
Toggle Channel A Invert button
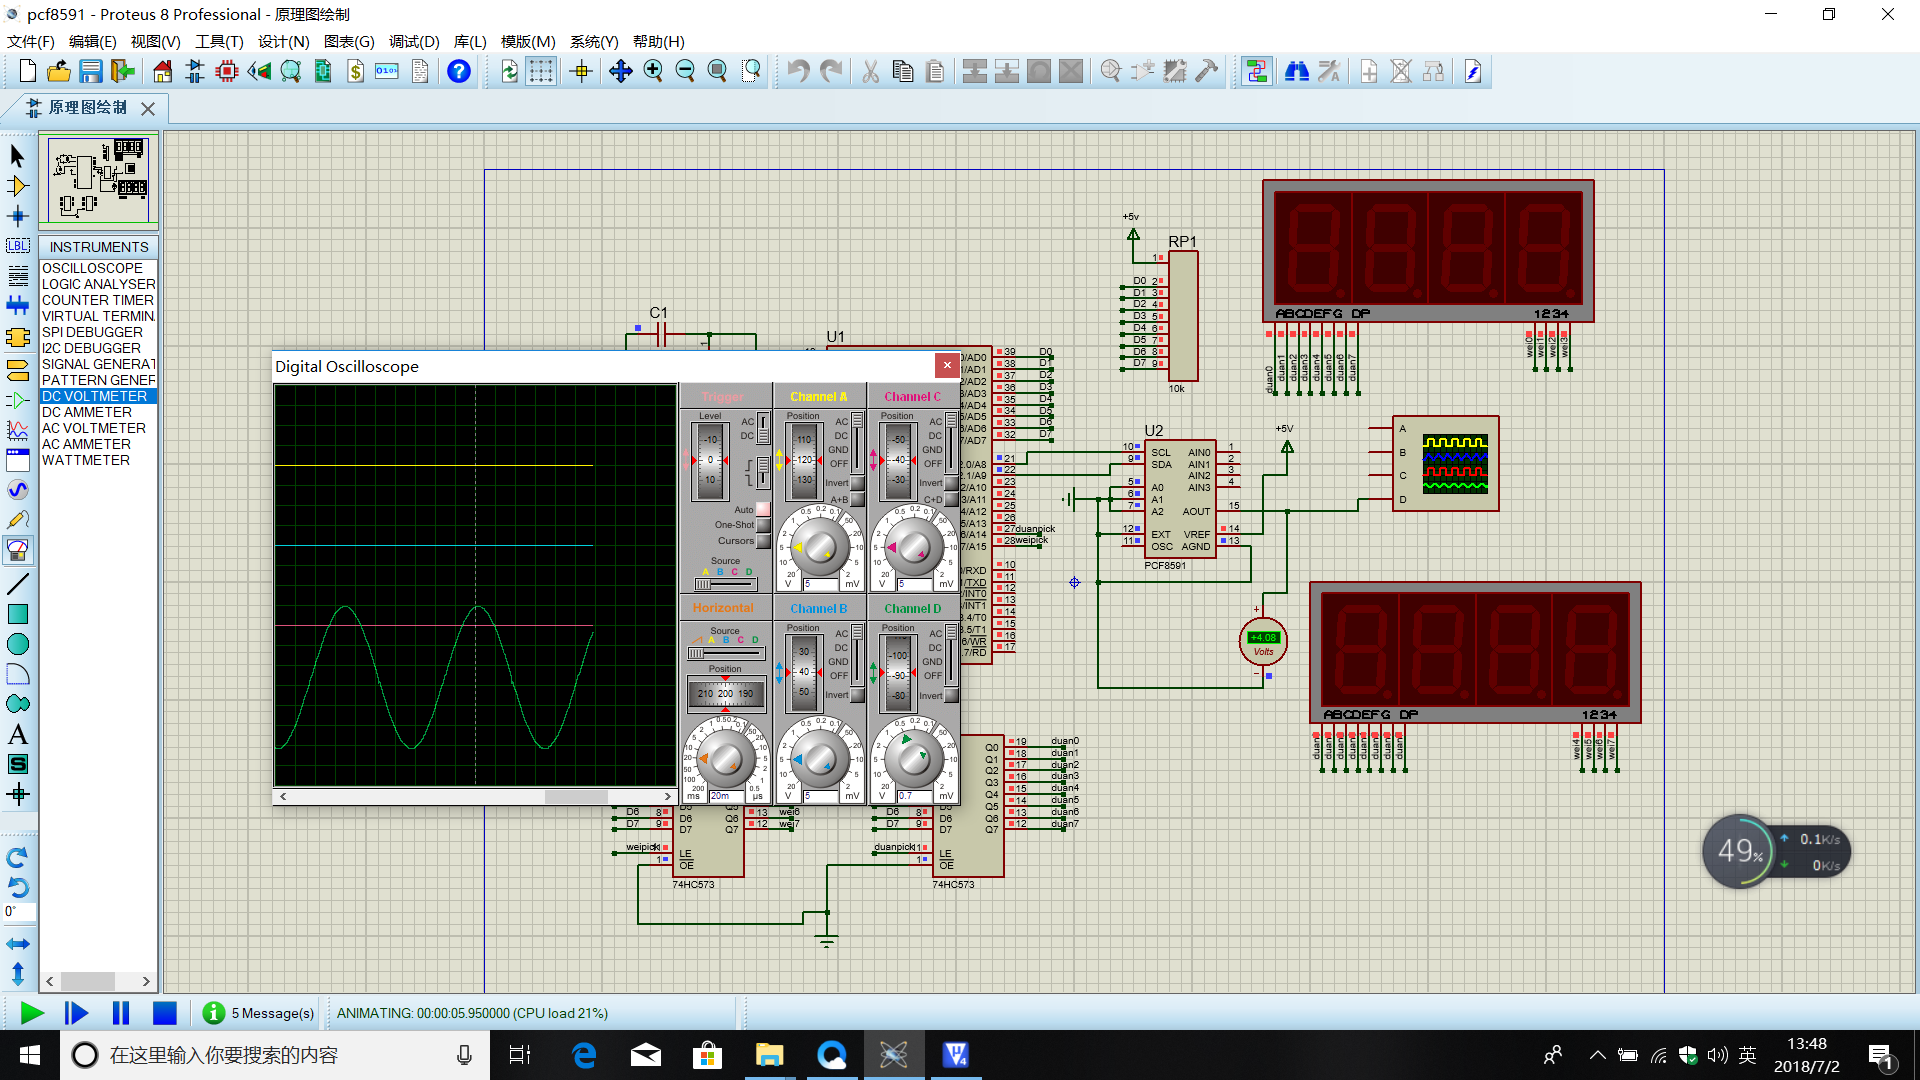[x=857, y=483]
